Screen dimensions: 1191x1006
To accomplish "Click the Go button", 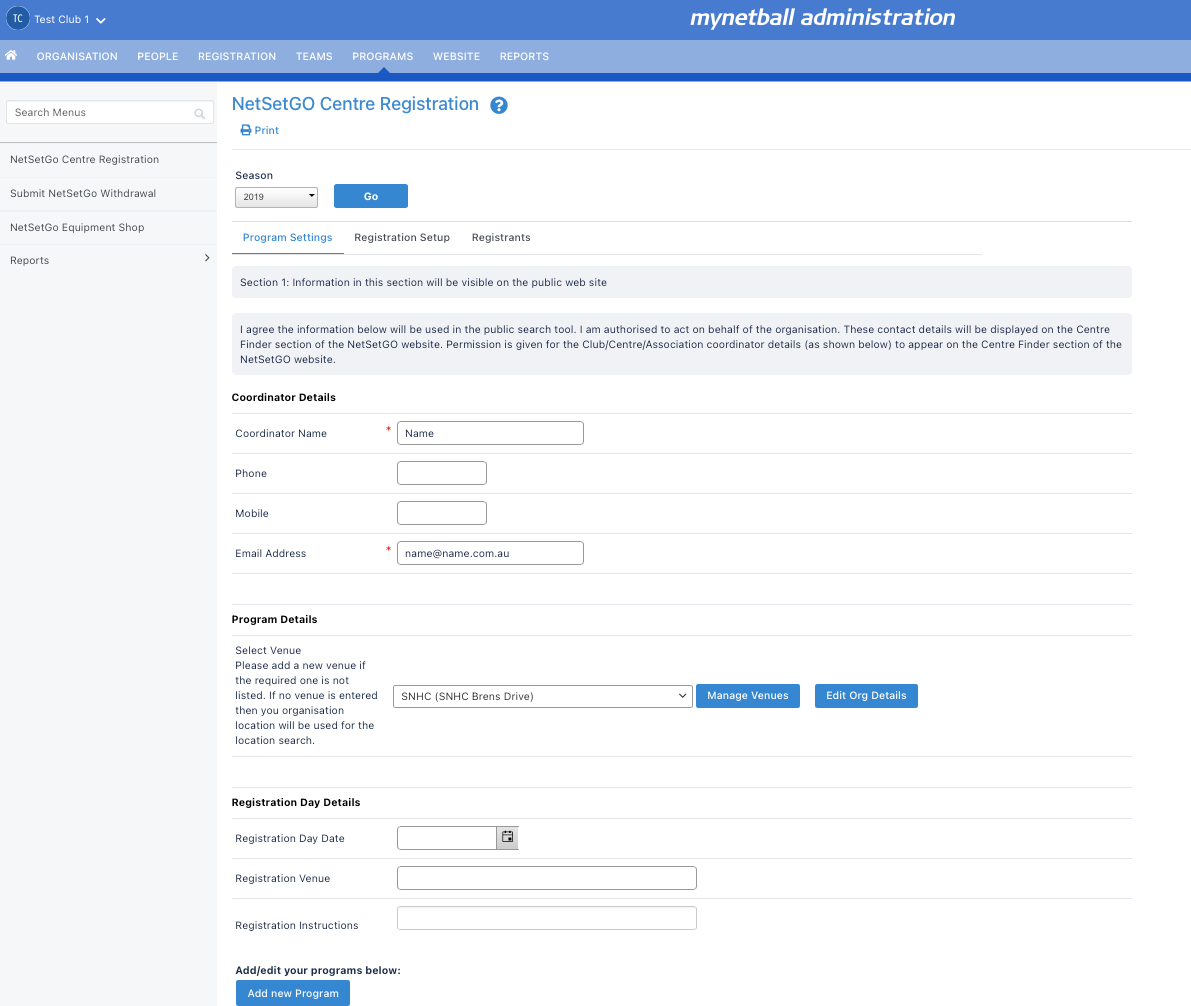I will [371, 196].
